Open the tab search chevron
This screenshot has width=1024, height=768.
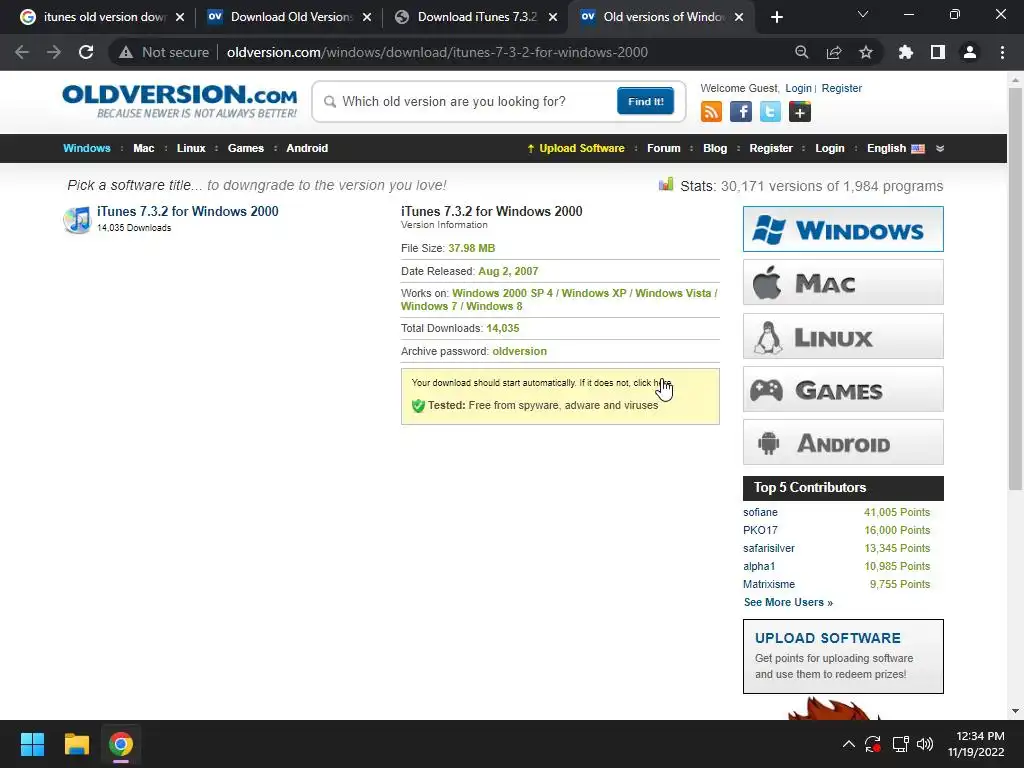tap(863, 14)
